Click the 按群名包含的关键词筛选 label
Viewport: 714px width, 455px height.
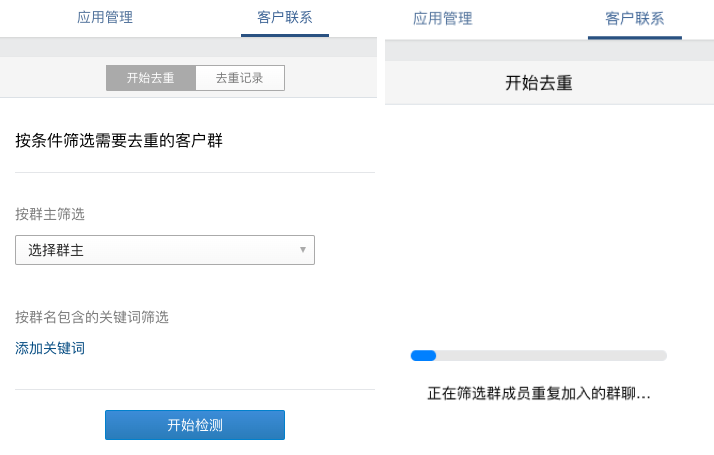point(92,317)
